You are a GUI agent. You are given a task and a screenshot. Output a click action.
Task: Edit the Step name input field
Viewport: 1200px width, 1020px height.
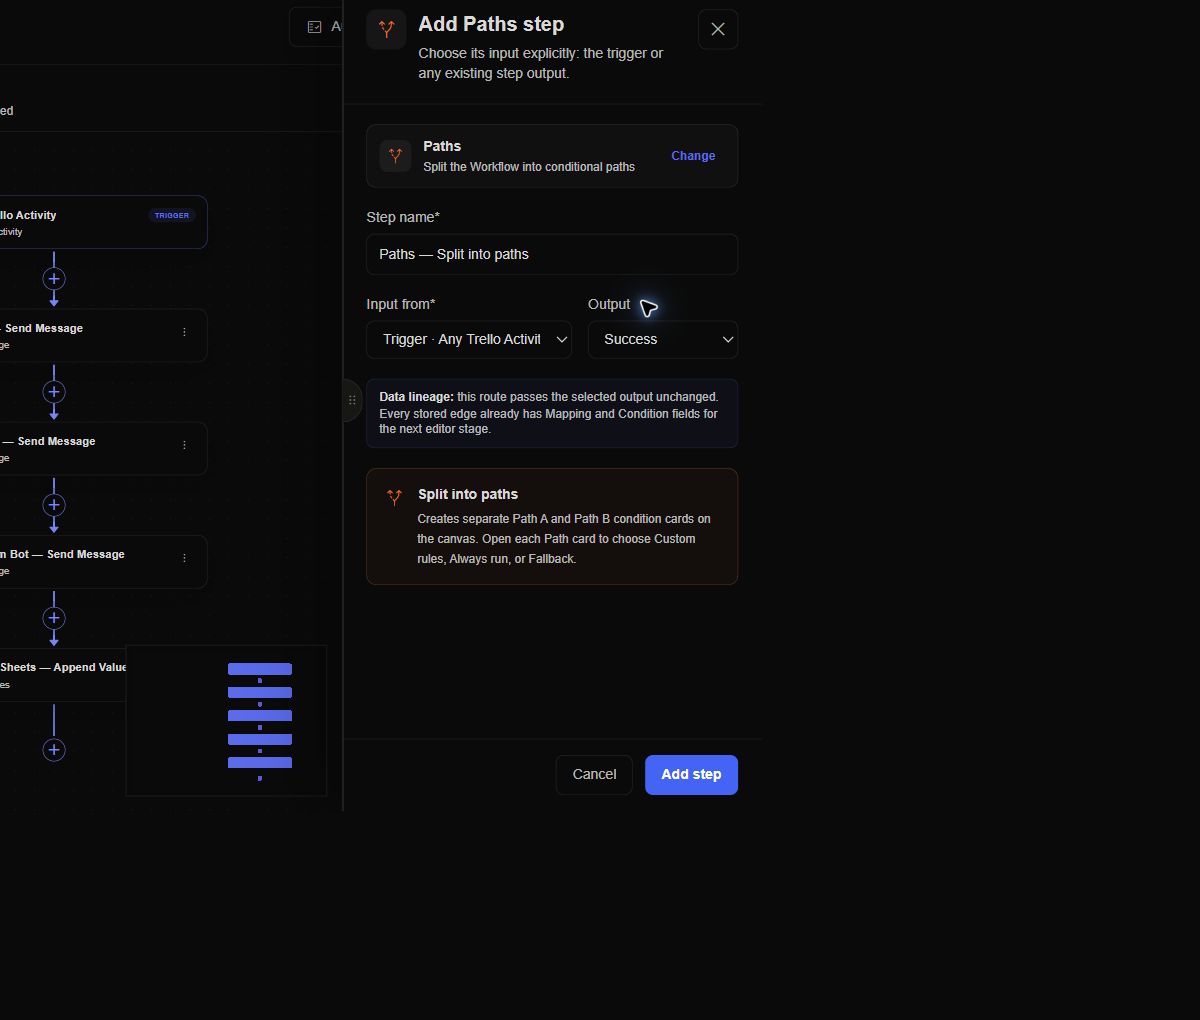point(552,254)
